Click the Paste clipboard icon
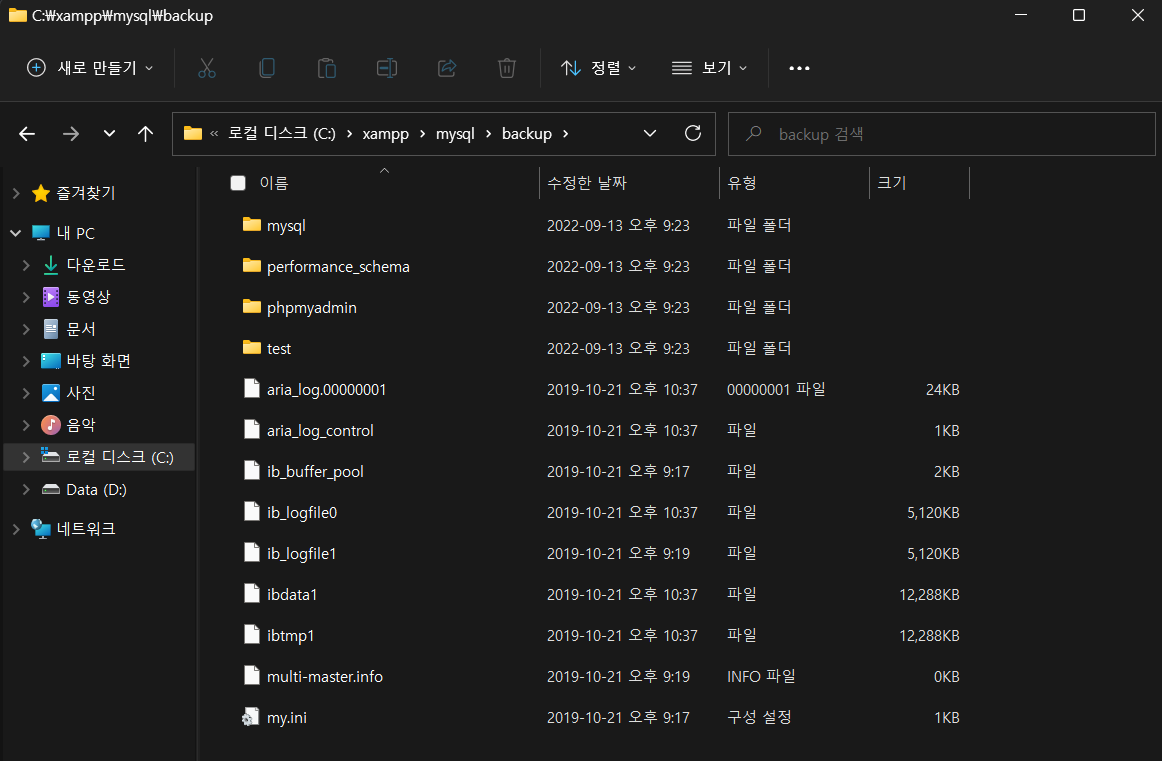1162x761 pixels. [x=327, y=68]
